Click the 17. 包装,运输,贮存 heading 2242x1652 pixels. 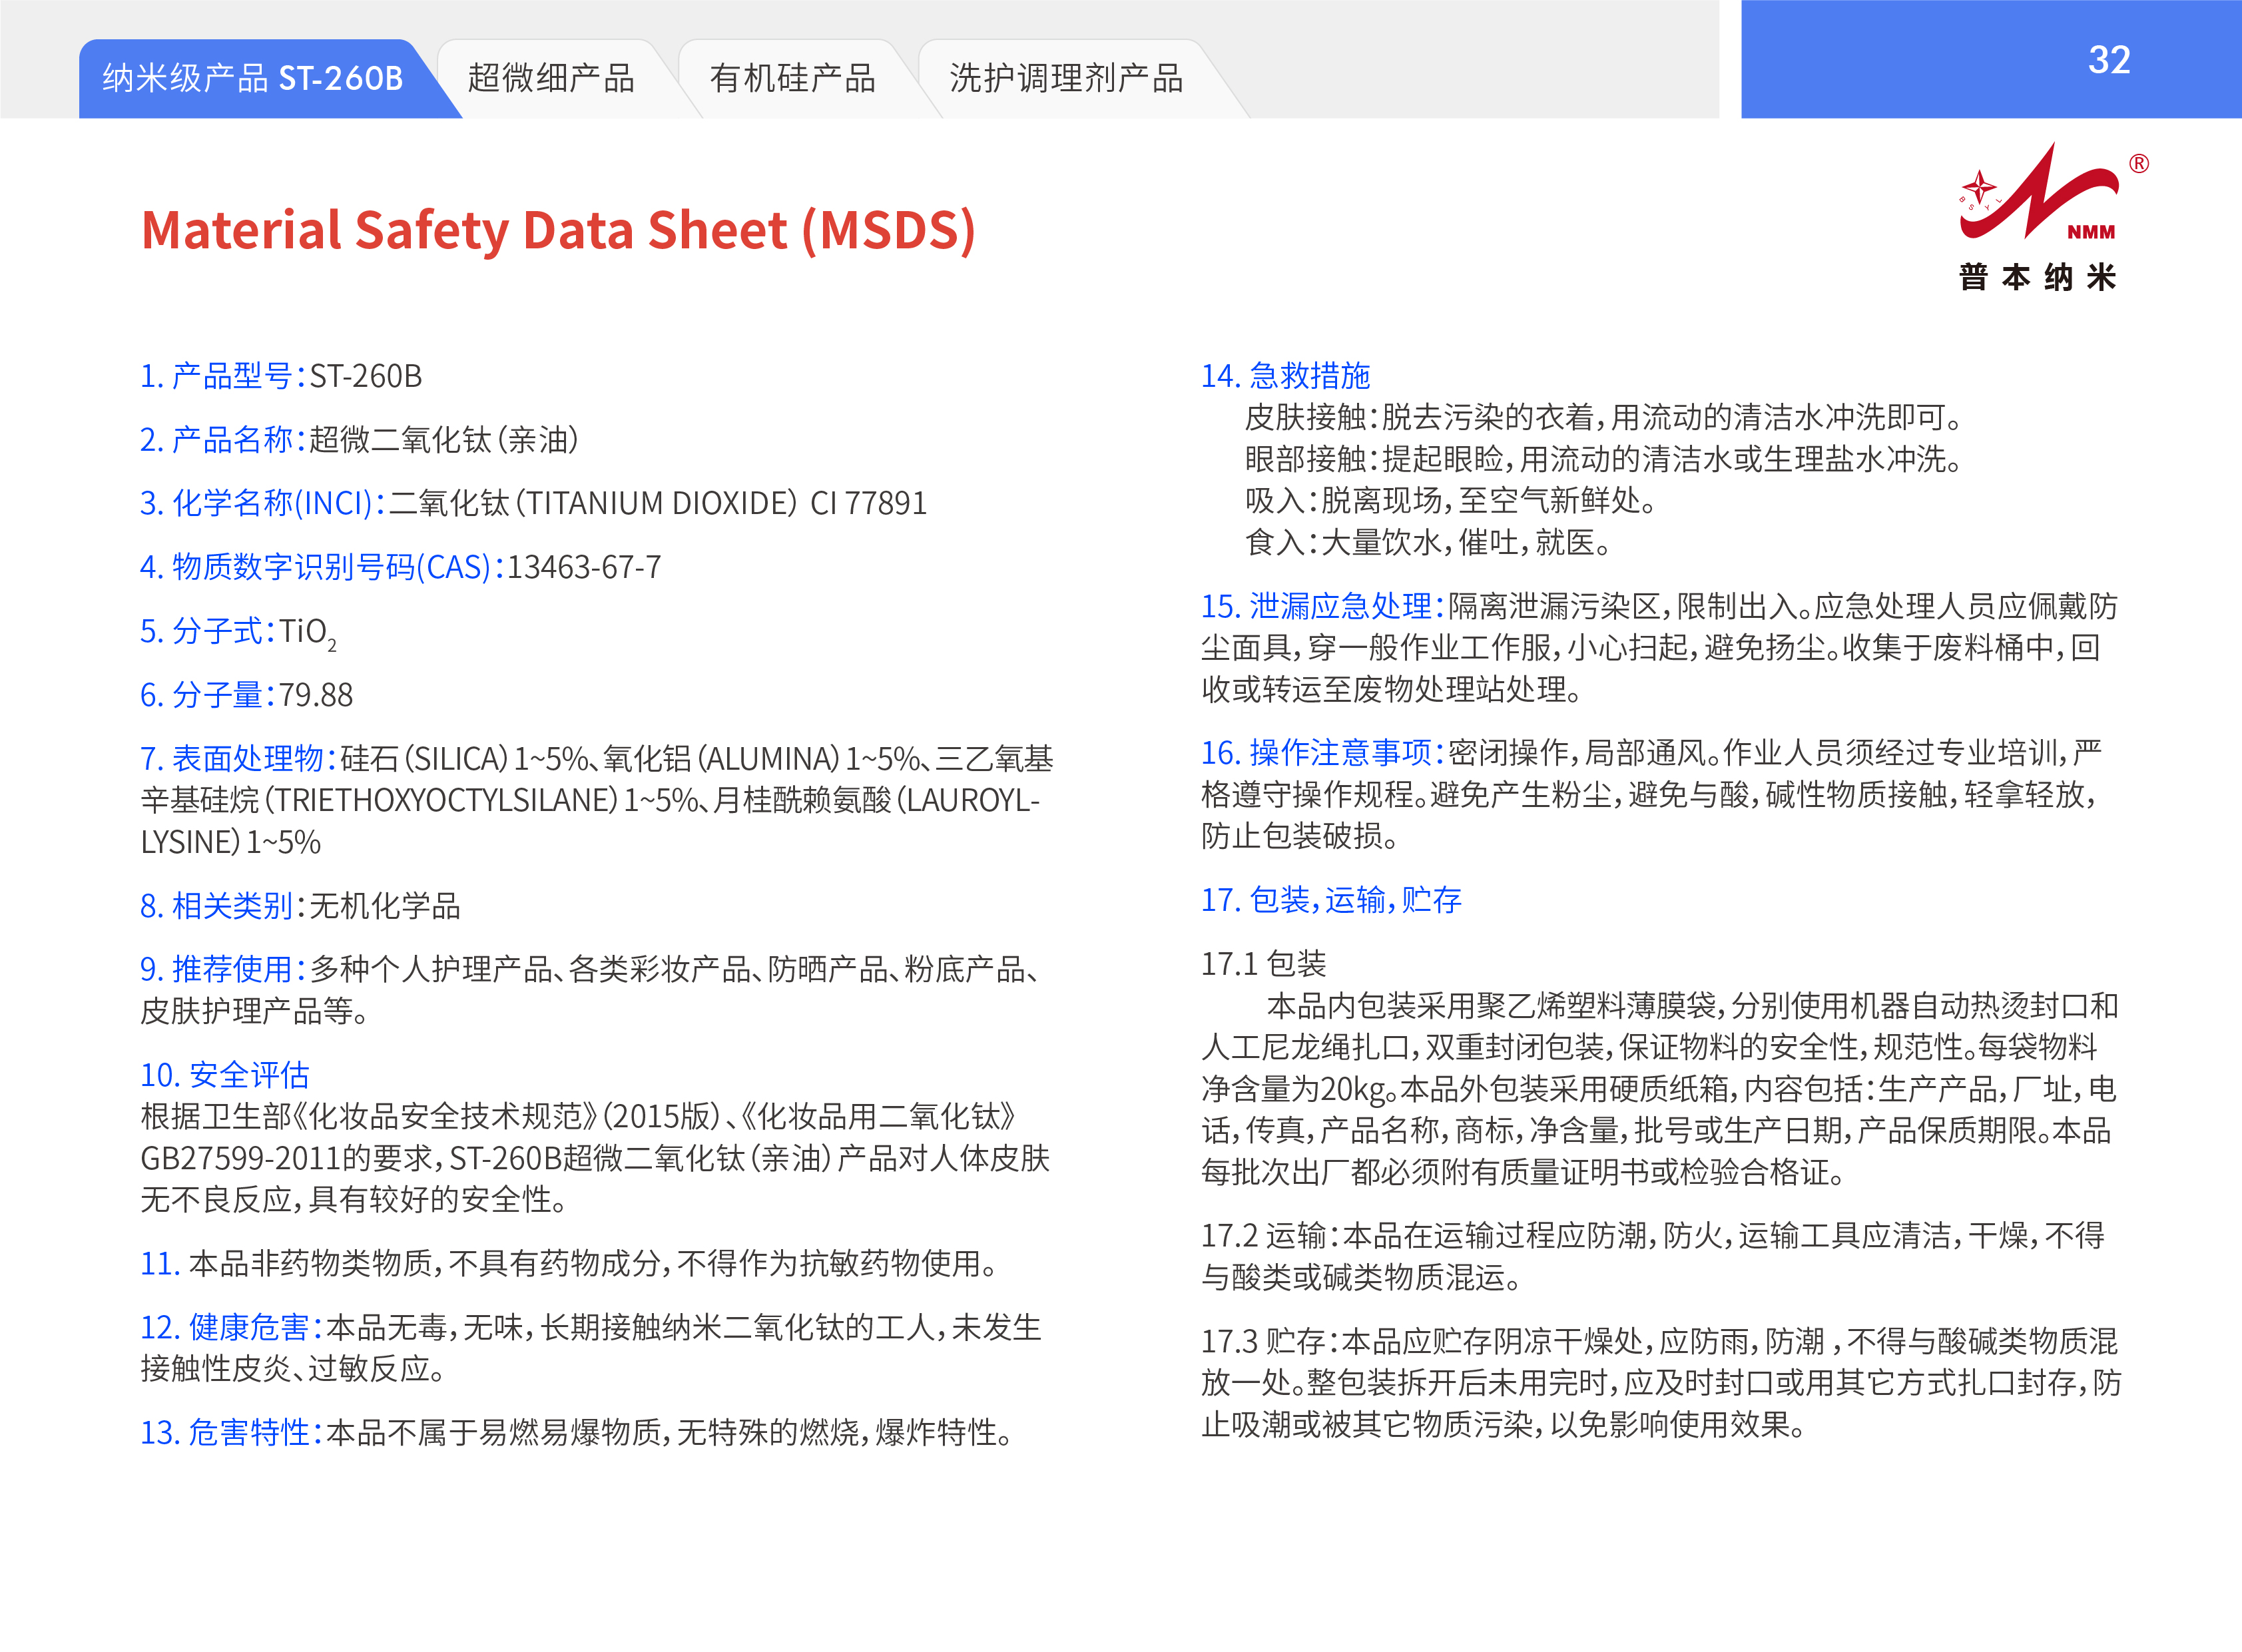1331,900
